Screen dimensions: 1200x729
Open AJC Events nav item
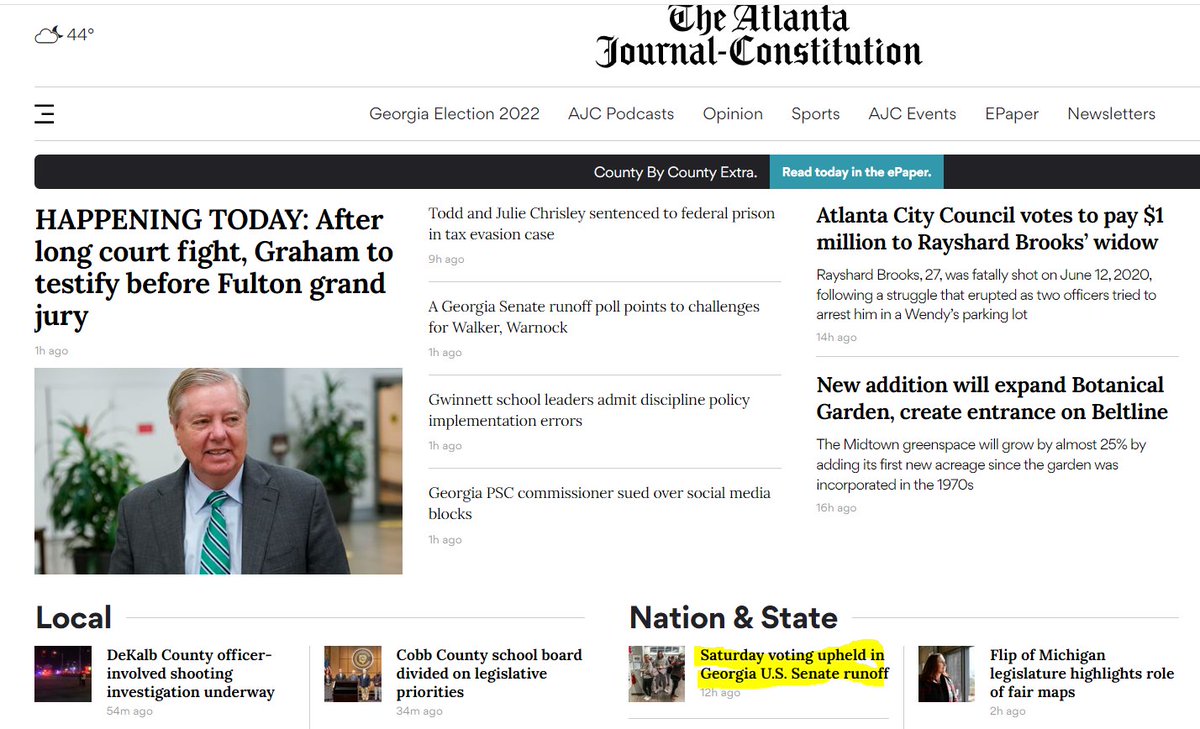point(912,114)
